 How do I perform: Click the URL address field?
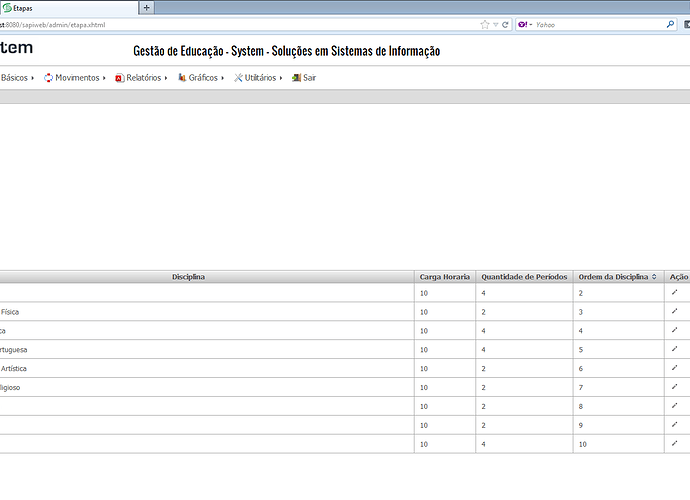pos(238,25)
